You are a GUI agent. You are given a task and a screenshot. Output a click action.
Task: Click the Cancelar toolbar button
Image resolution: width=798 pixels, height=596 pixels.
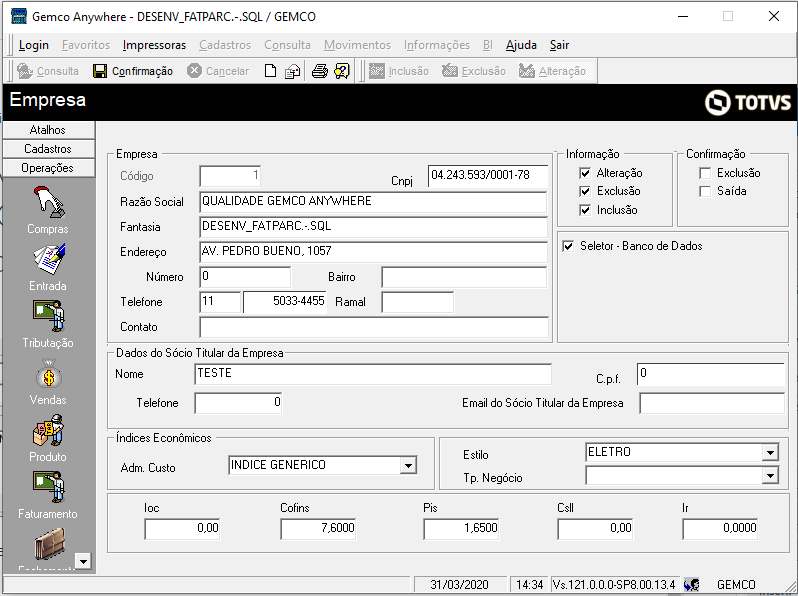tap(218, 71)
